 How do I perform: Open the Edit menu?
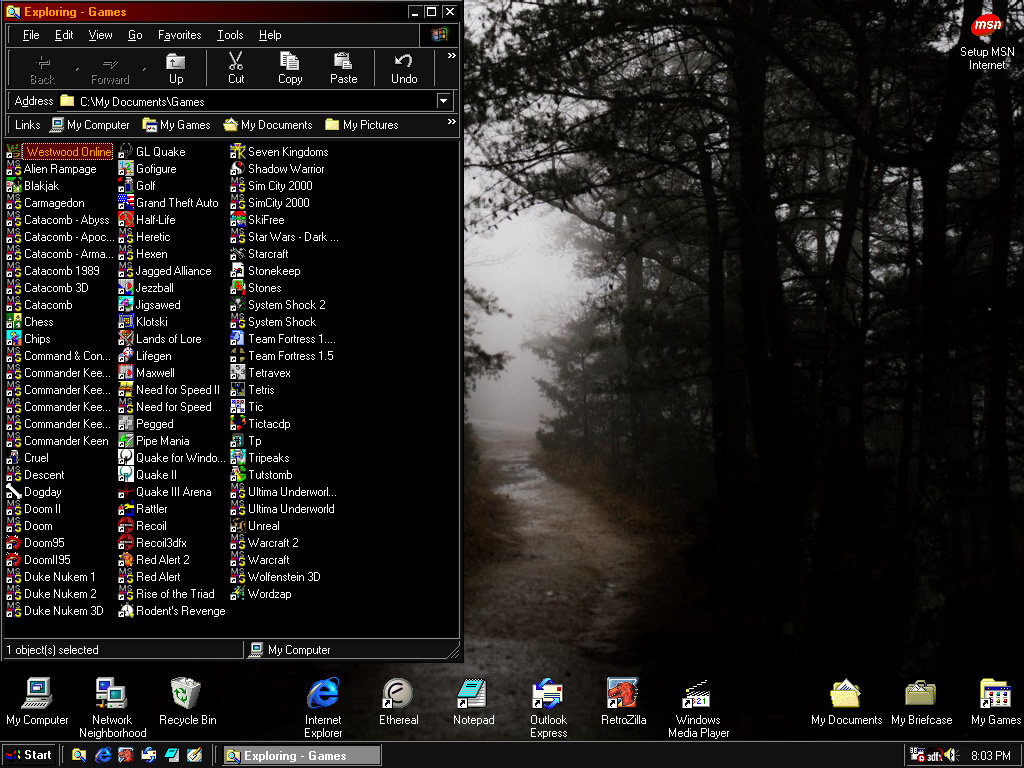pyautogui.click(x=64, y=35)
